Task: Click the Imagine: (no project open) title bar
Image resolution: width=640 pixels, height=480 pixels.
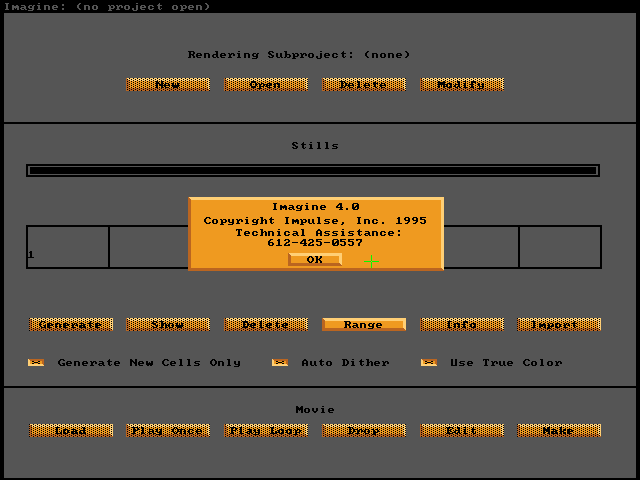Action: pos(107,7)
